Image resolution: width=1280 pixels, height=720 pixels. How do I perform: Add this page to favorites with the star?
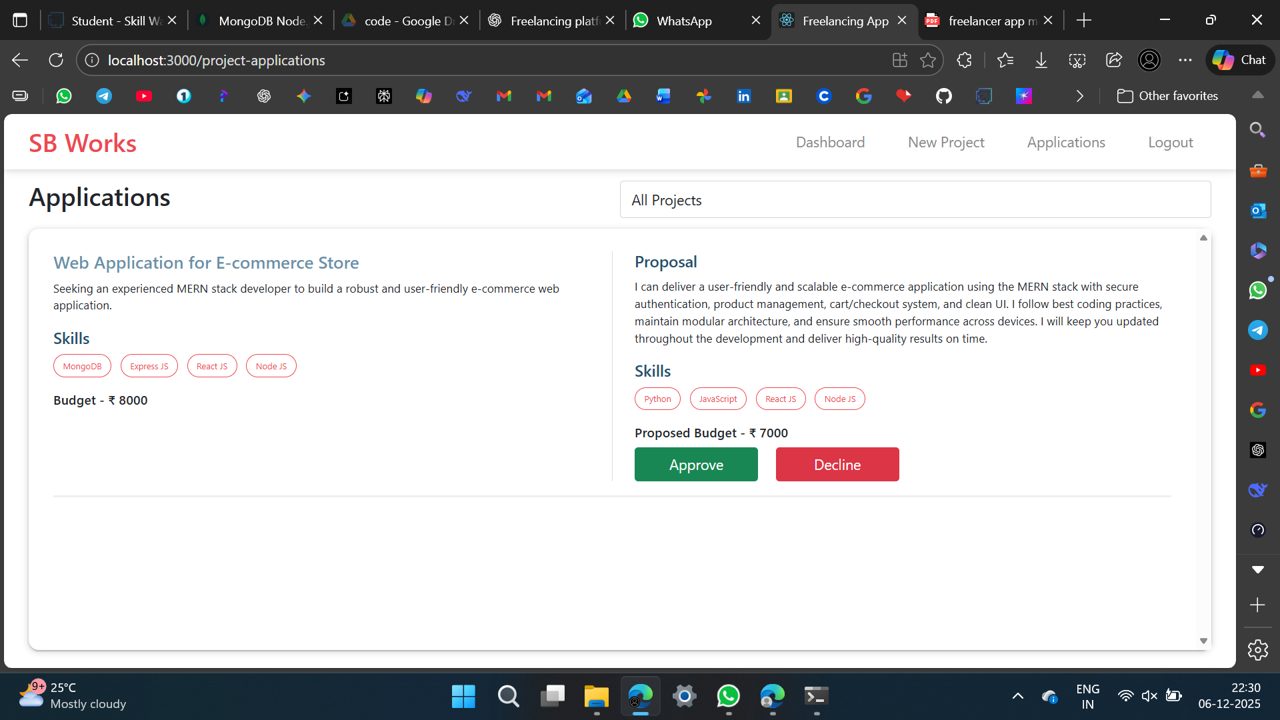928,60
